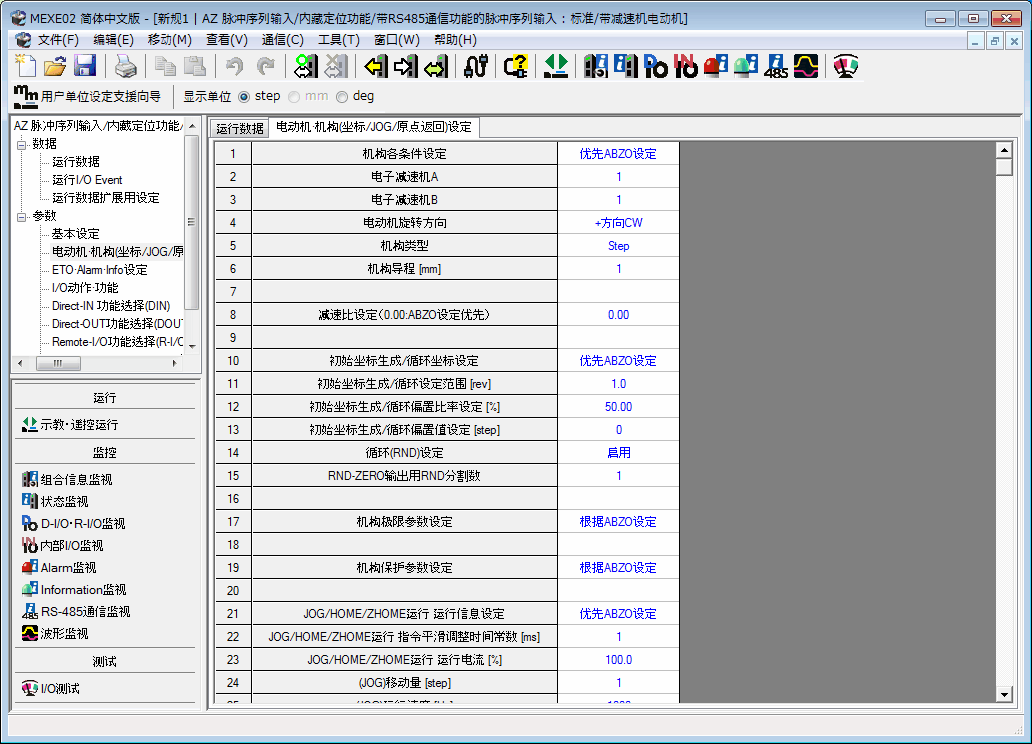Open 波形监视 in the monitor panel
Image resolution: width=1032 pixels, height=744 pixels.
point(64,634)
